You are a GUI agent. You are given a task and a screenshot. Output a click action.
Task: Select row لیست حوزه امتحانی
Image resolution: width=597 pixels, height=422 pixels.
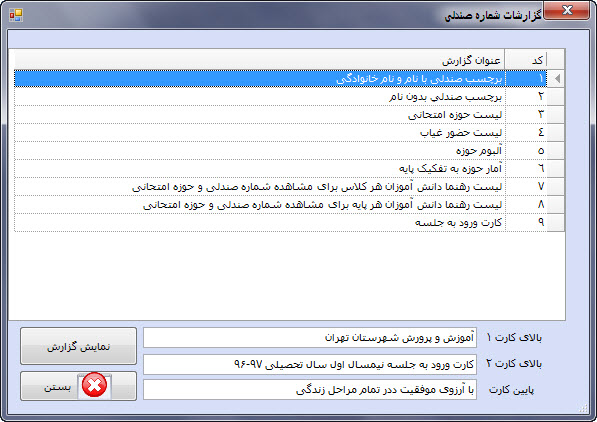pyautogui.click(x=281, y=114)
